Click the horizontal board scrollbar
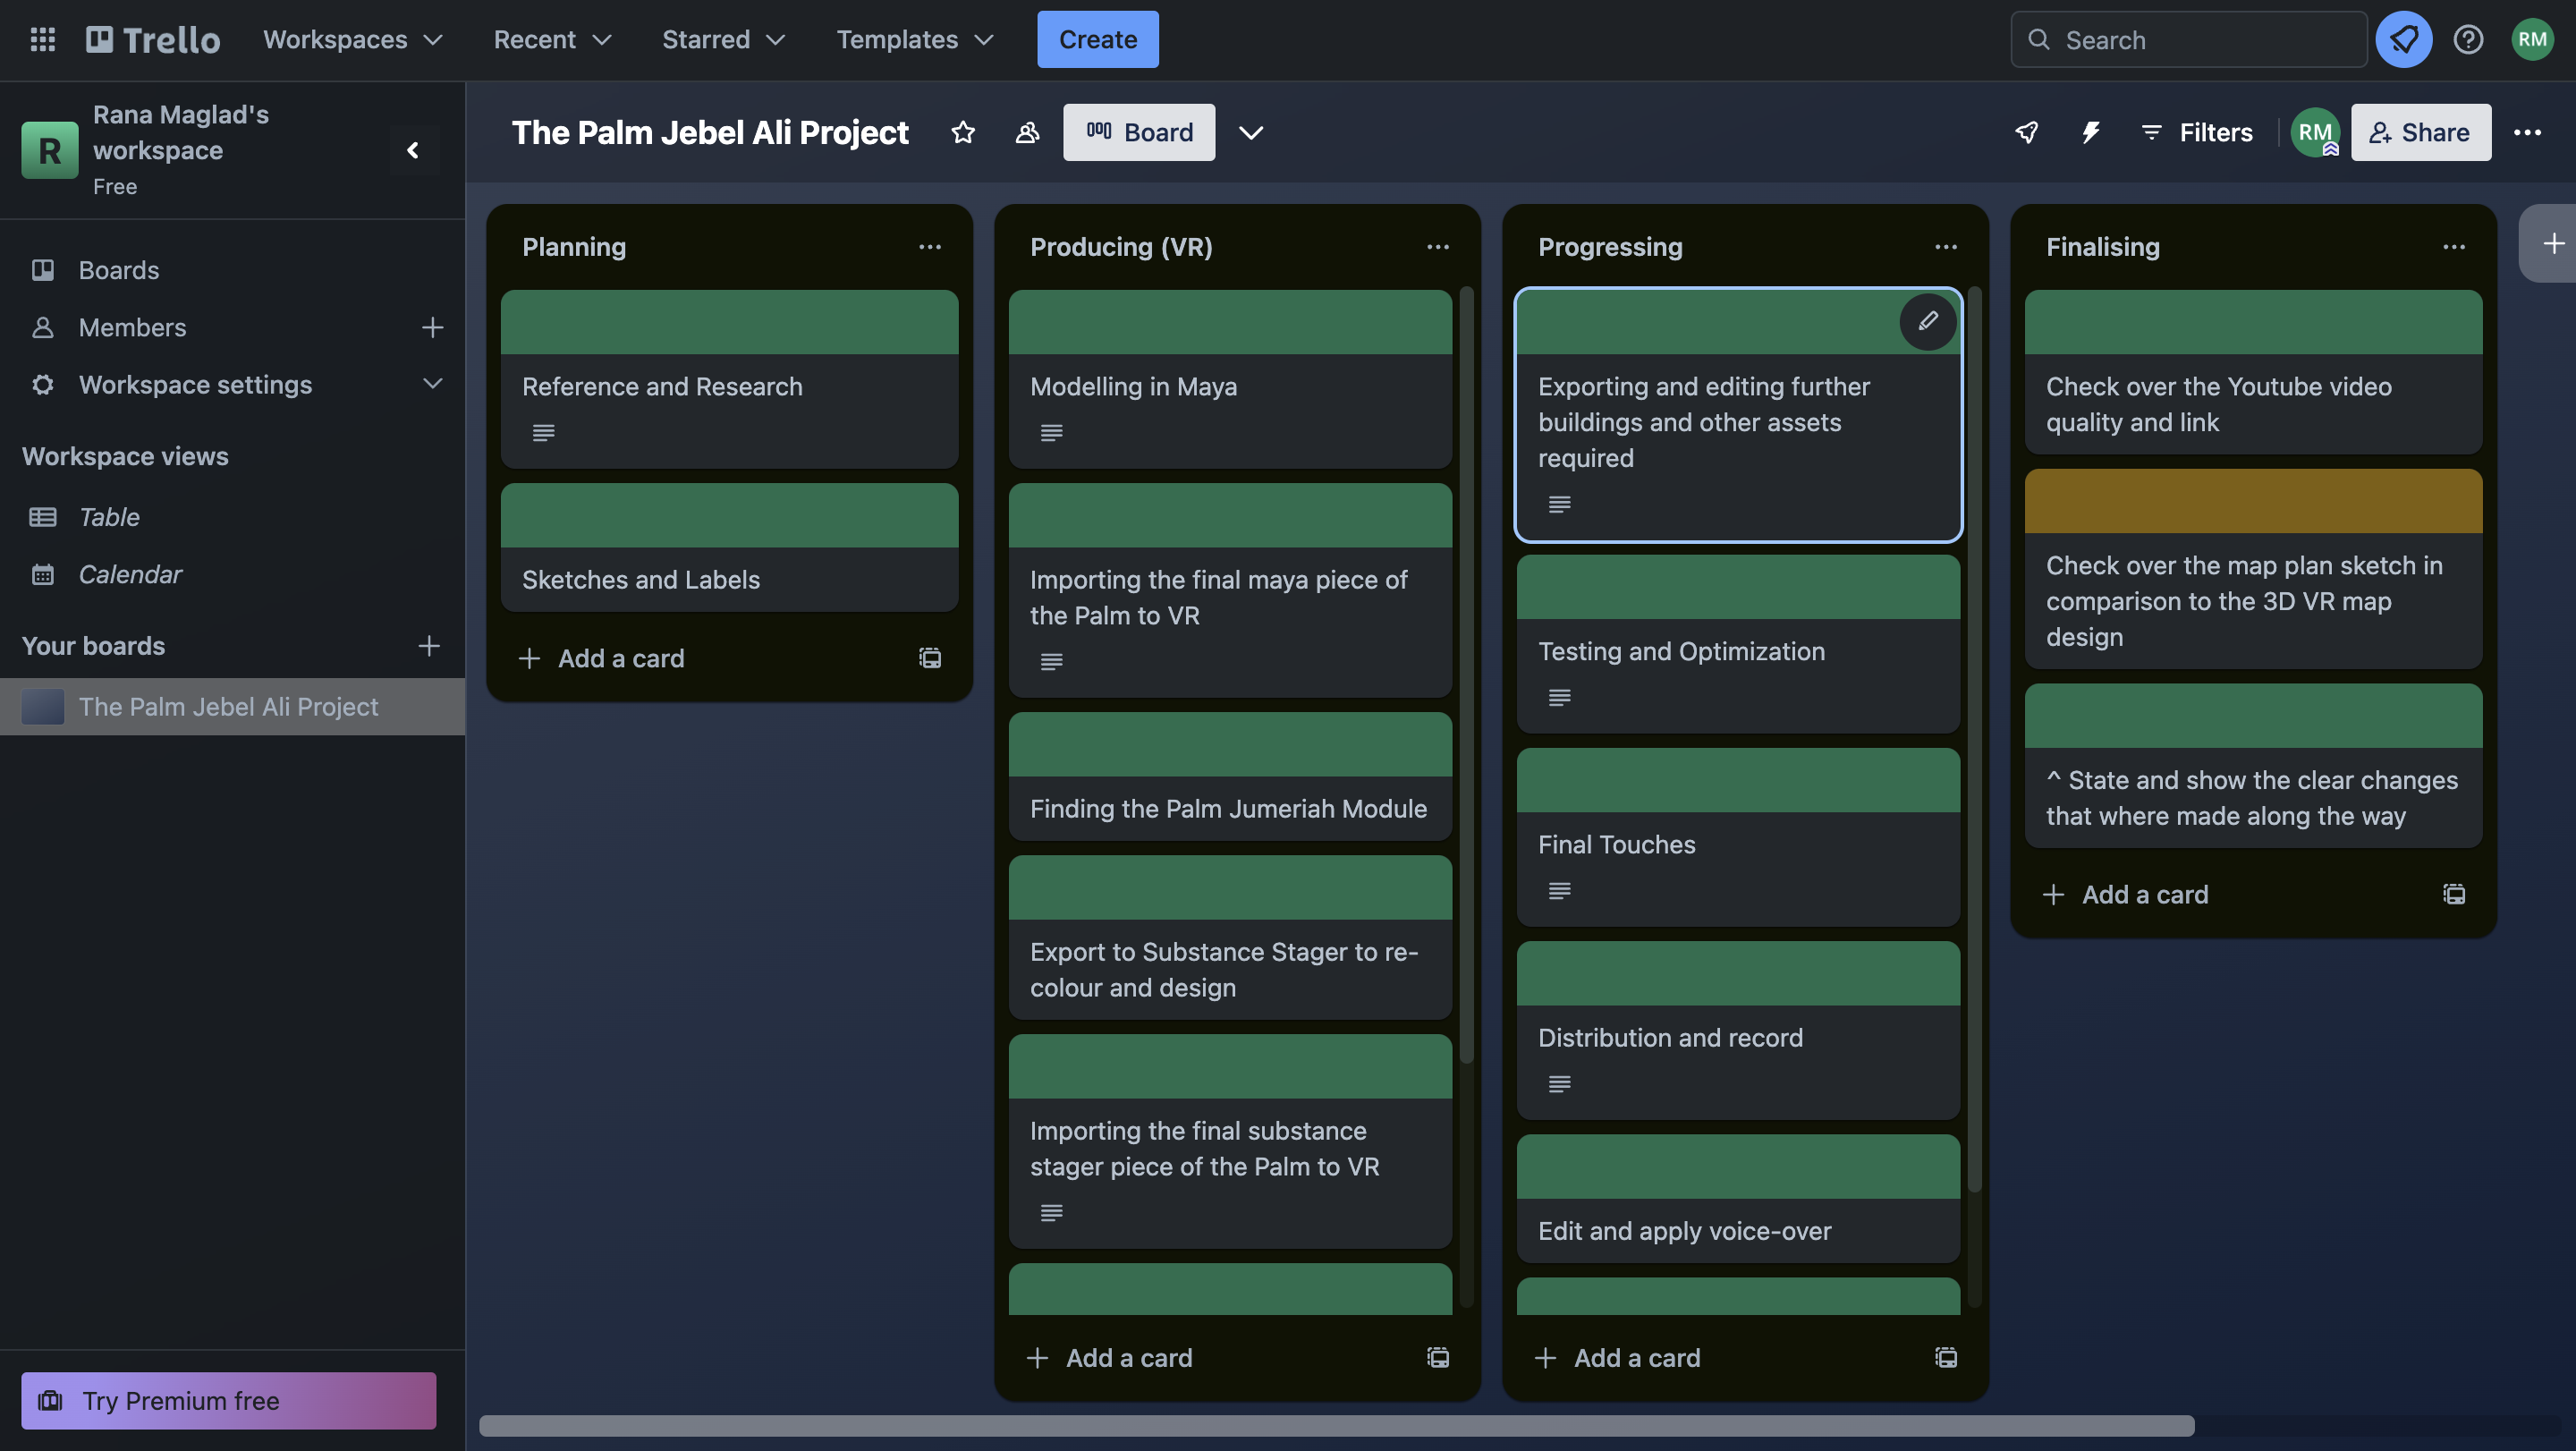The height and width of the screenshot is (1451, 2576). point(1336,1425)
